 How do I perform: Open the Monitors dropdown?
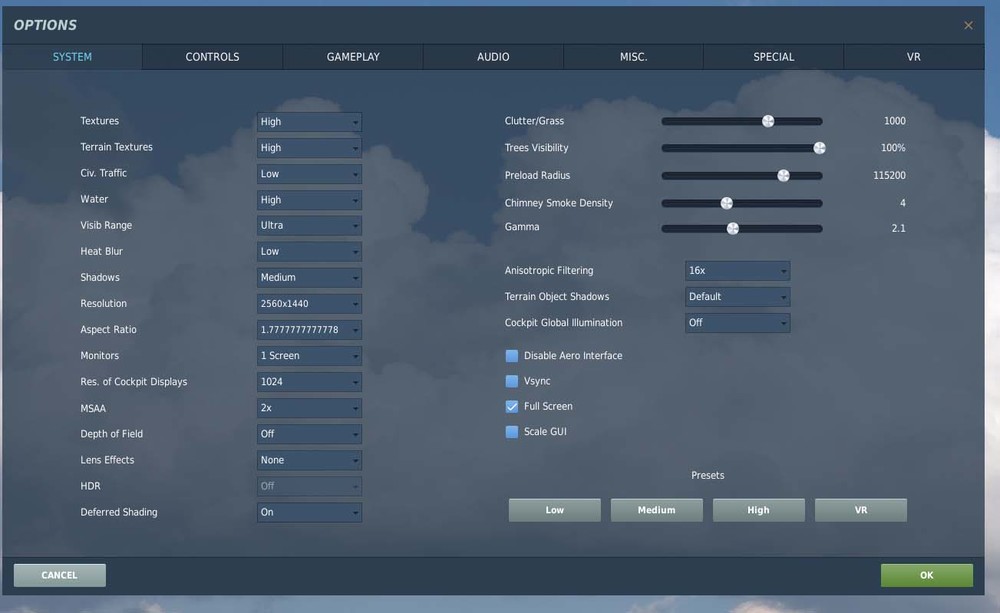pyautogui.click(x=309, y=356)
